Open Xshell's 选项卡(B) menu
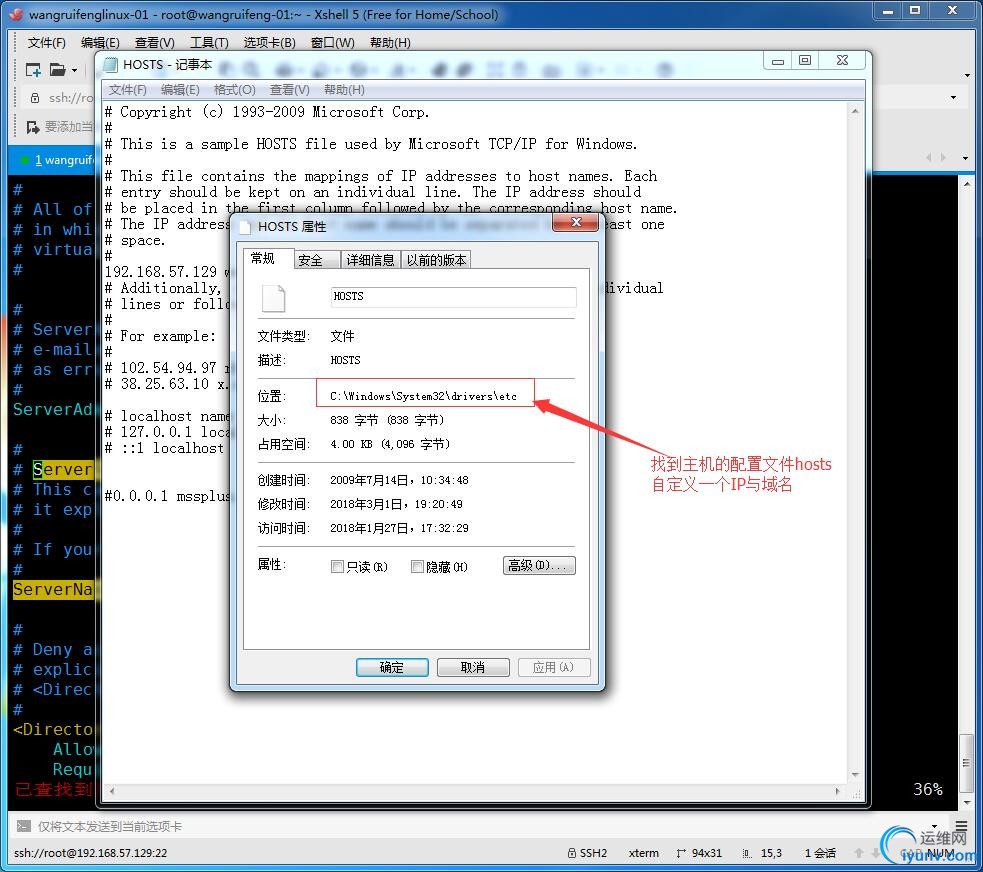Viewport: 983px width, 872px height. [270, 43]
